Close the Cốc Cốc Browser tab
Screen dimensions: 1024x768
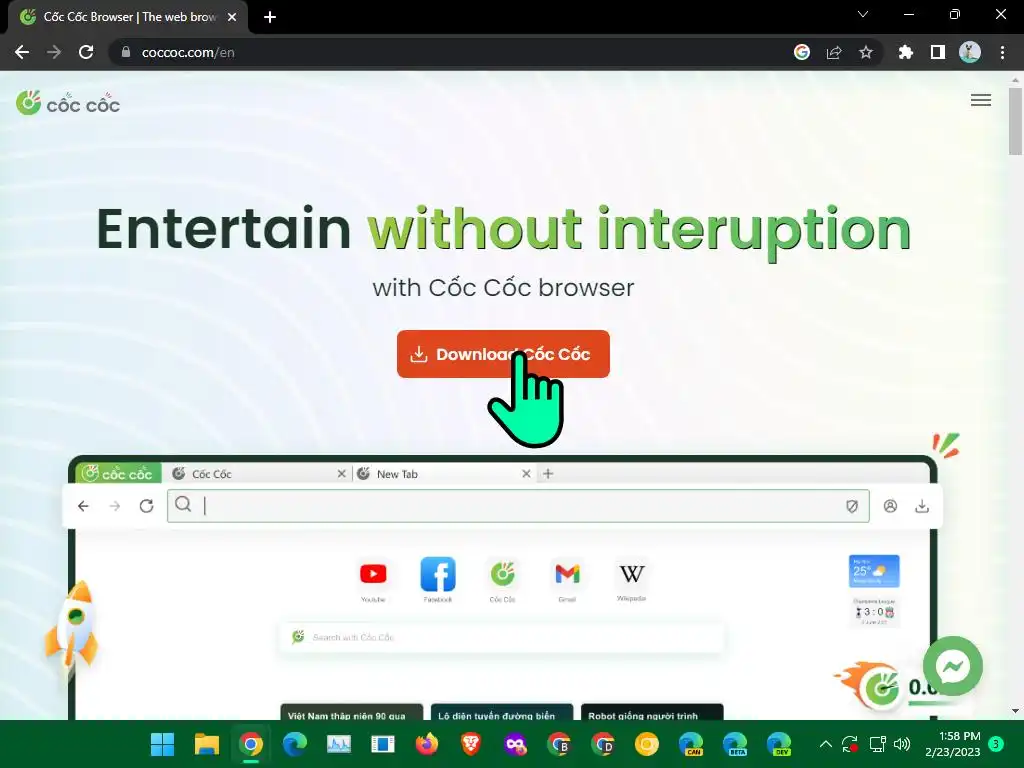[x=232, y=17]
